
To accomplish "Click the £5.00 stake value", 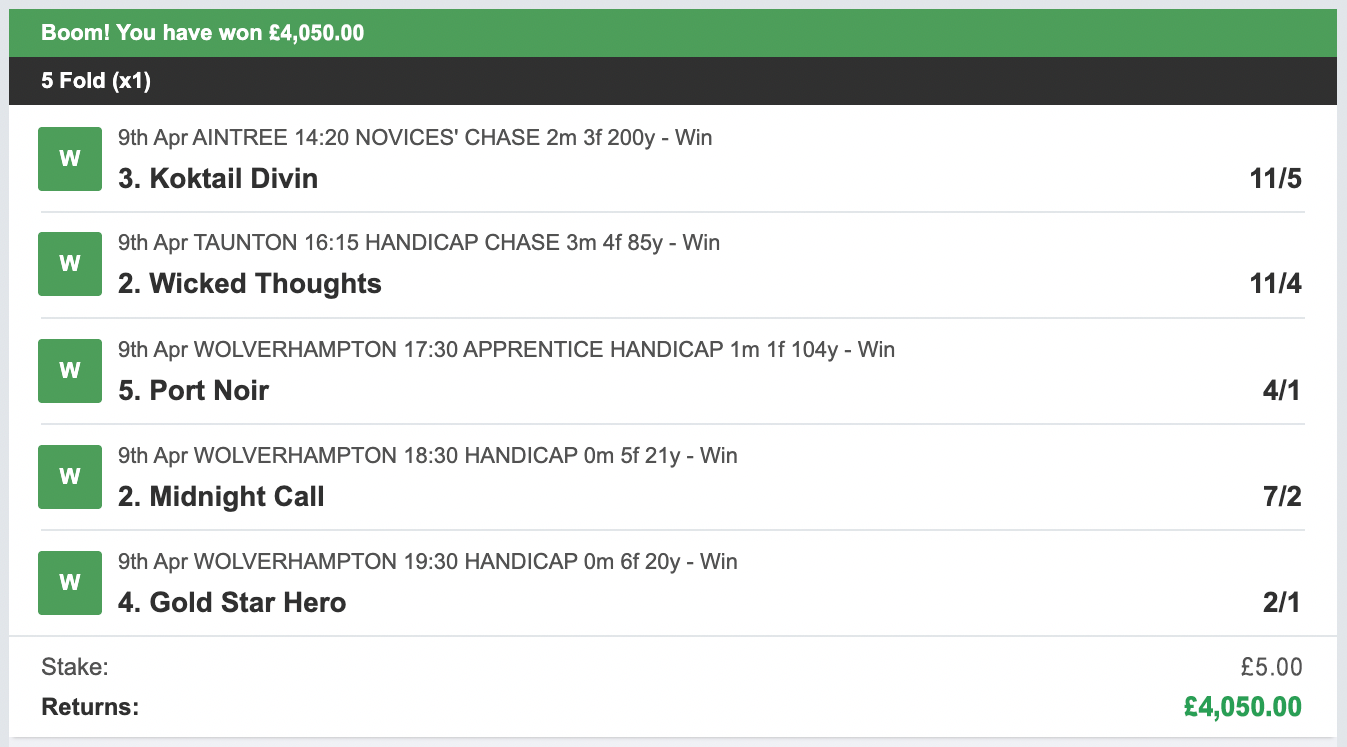I will (1272, 667).
